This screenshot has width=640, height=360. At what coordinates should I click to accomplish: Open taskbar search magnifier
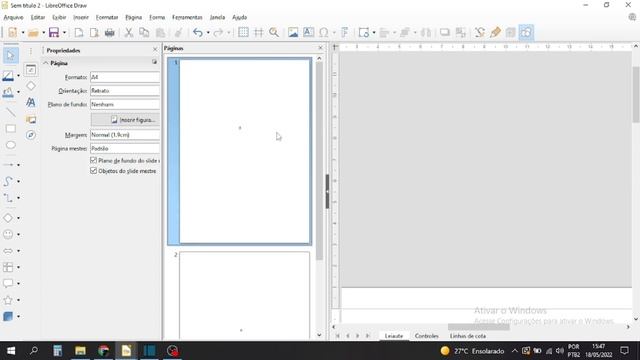(34, 351)
